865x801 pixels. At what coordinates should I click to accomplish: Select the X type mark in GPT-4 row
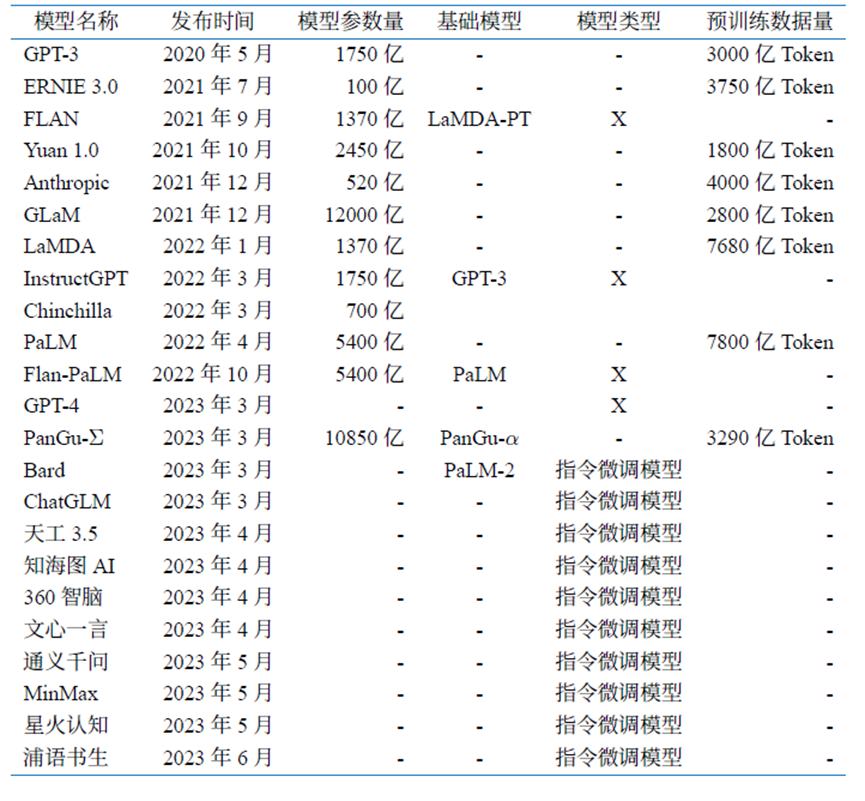[x=618, y=406]
